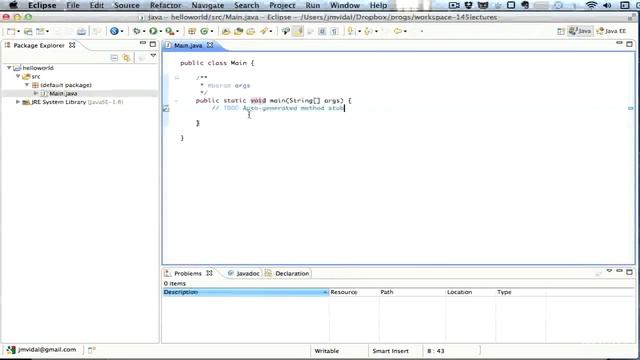Screen dimensions: 640x360
Task: Click the Smart Insert status field
Action: pos(390,351)
